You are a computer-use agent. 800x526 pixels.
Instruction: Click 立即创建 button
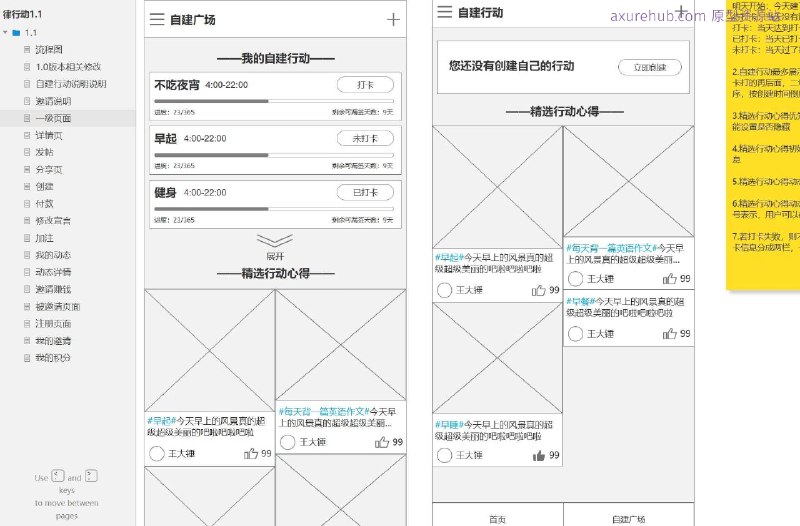(650, 67)
